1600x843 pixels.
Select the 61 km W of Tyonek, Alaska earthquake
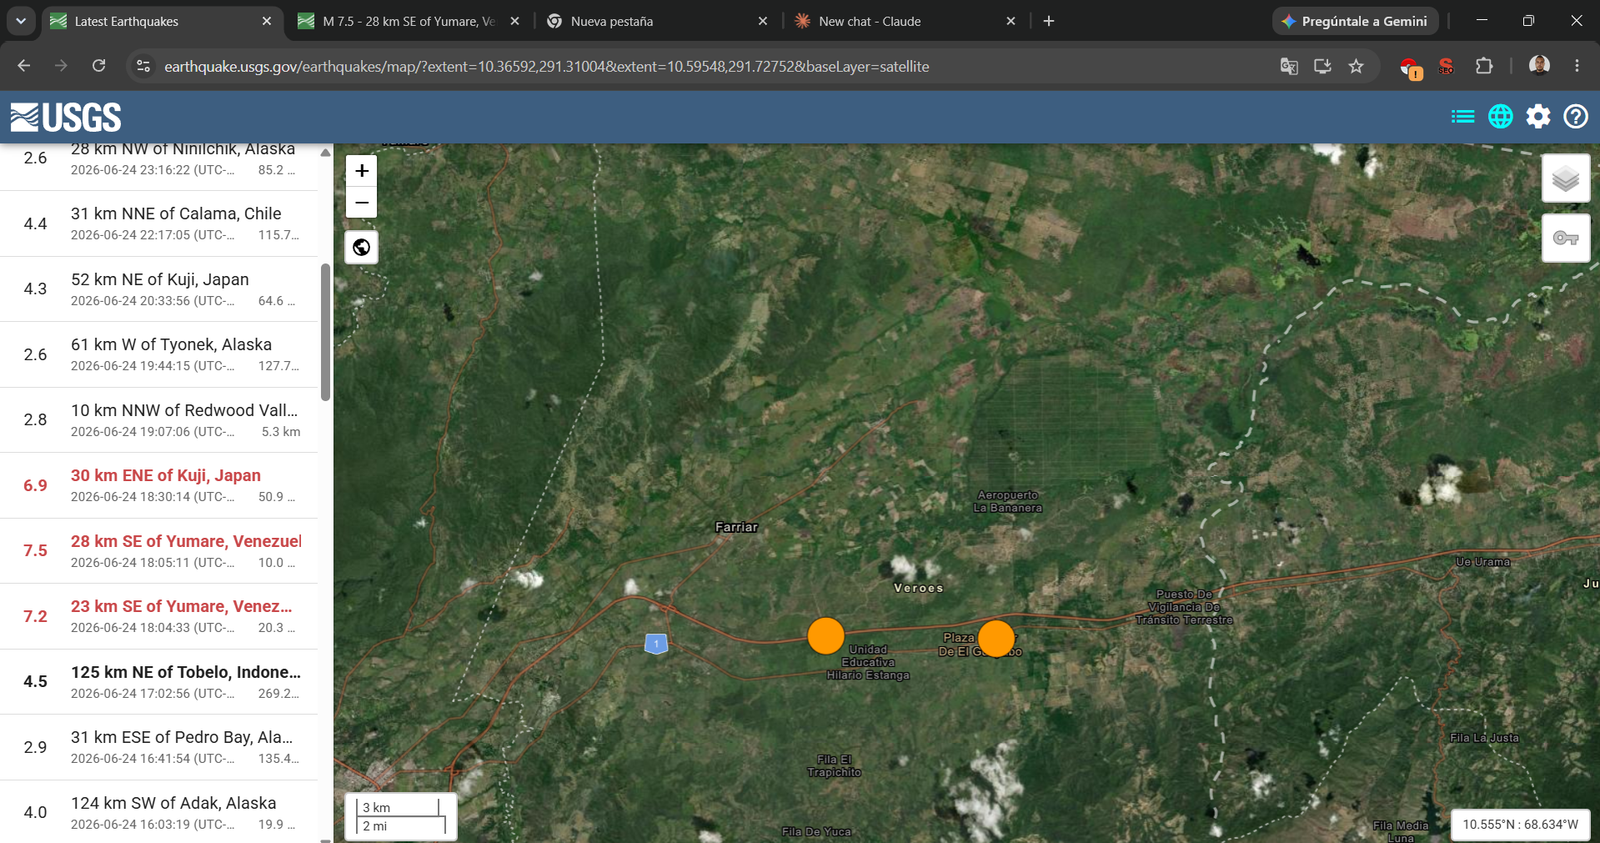click(159, 355)
